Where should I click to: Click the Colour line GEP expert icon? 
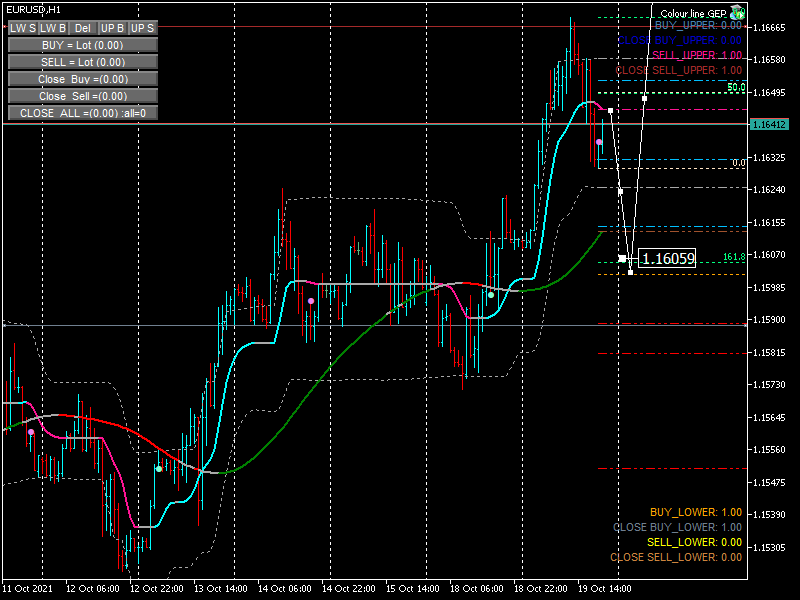(x=738, y=13)
